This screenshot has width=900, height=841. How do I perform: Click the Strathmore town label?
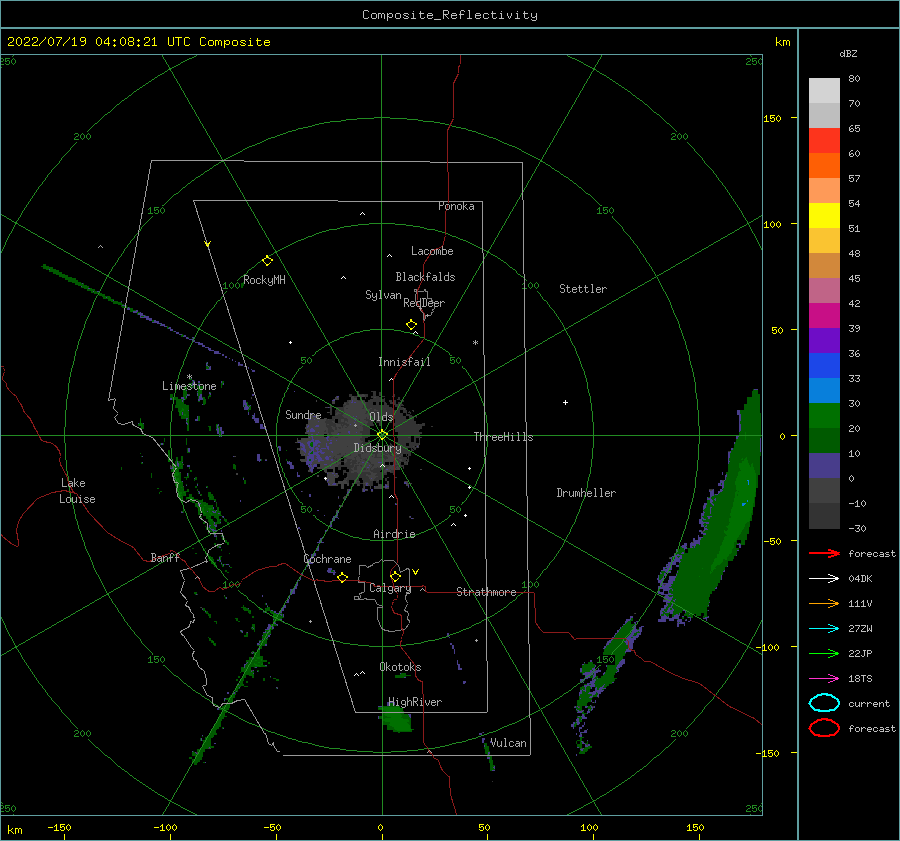(486, 592)
